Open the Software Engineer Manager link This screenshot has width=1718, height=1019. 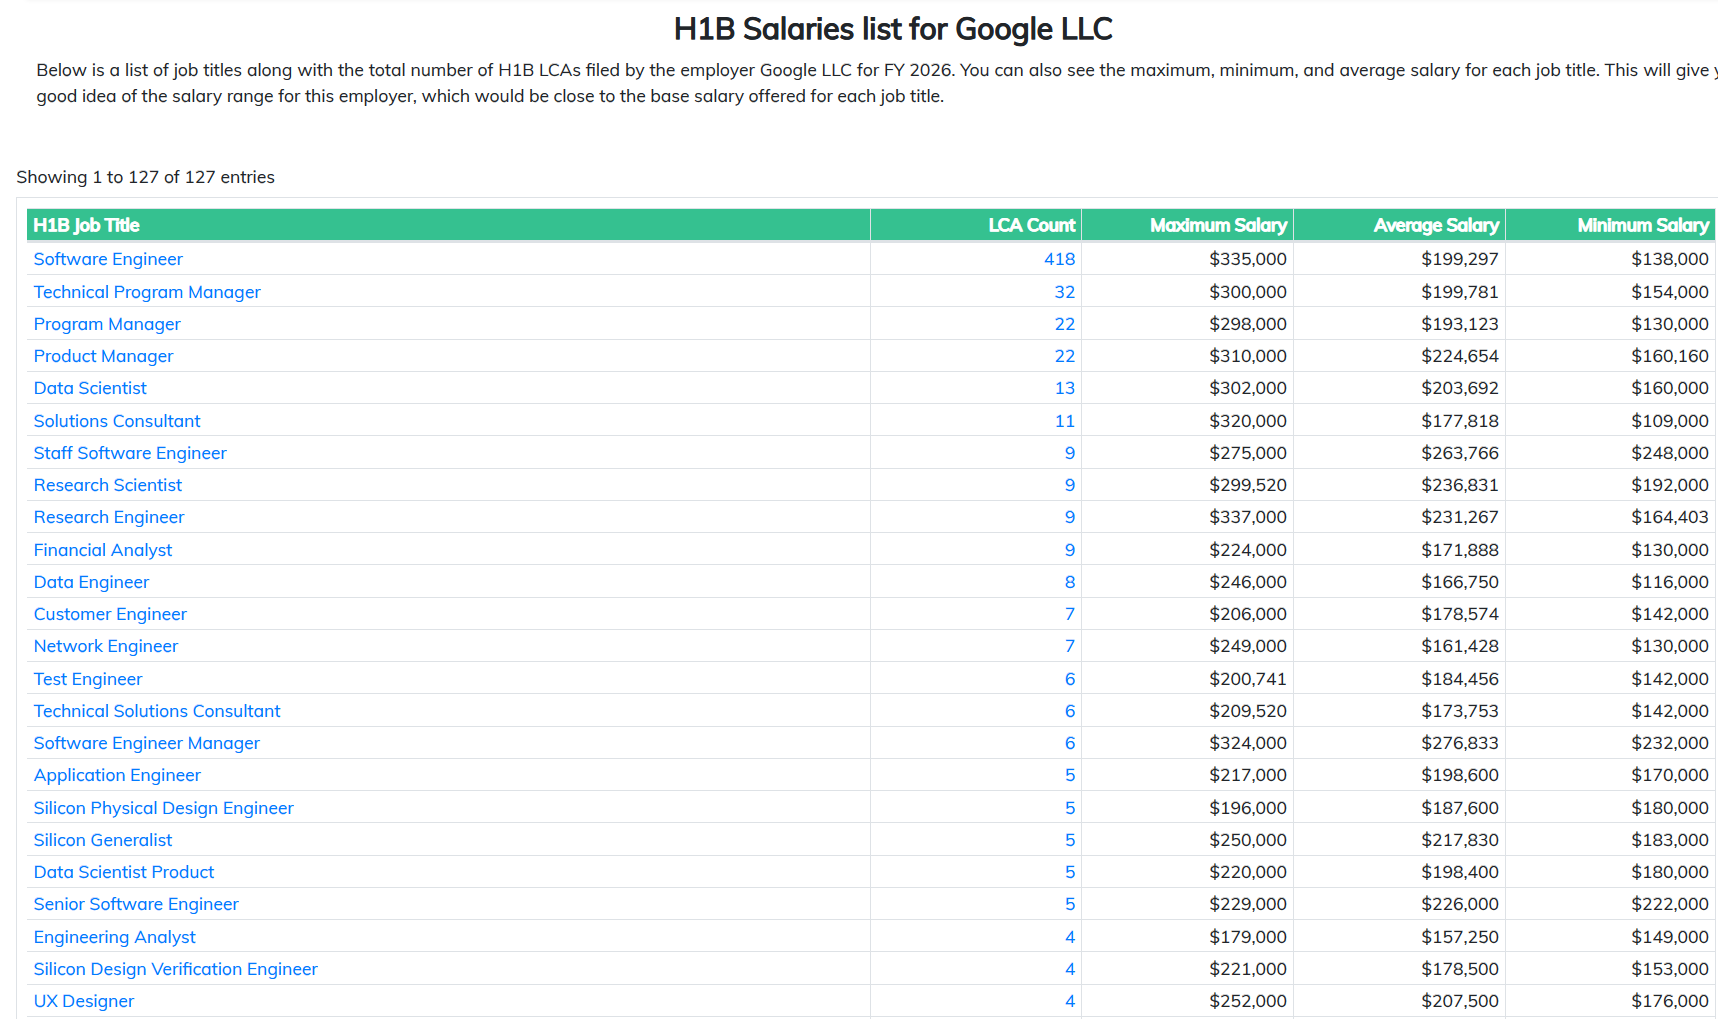pos(147,743)
